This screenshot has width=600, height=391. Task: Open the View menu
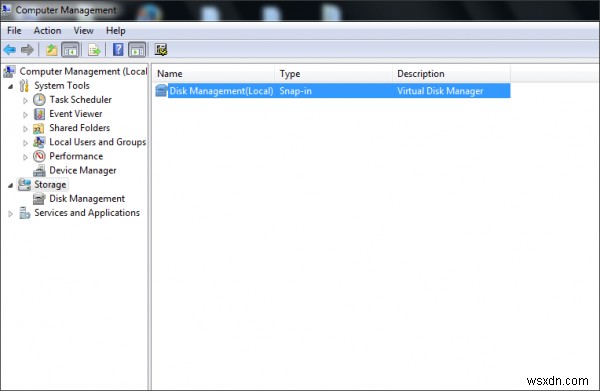tap(83, 31)
